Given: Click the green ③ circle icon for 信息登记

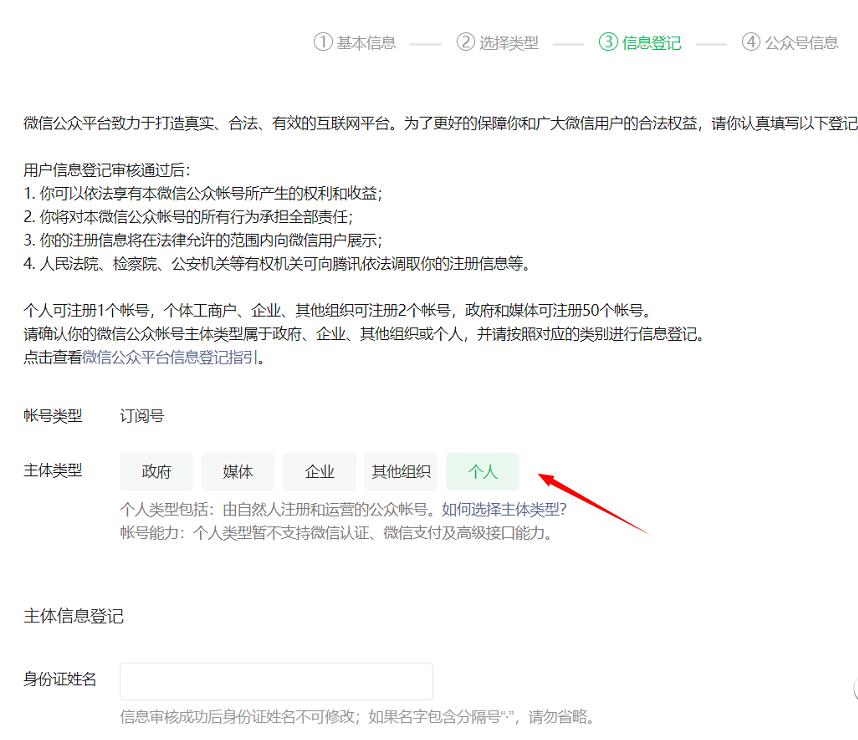Looking at the screenshot, I should coord(610,42).
